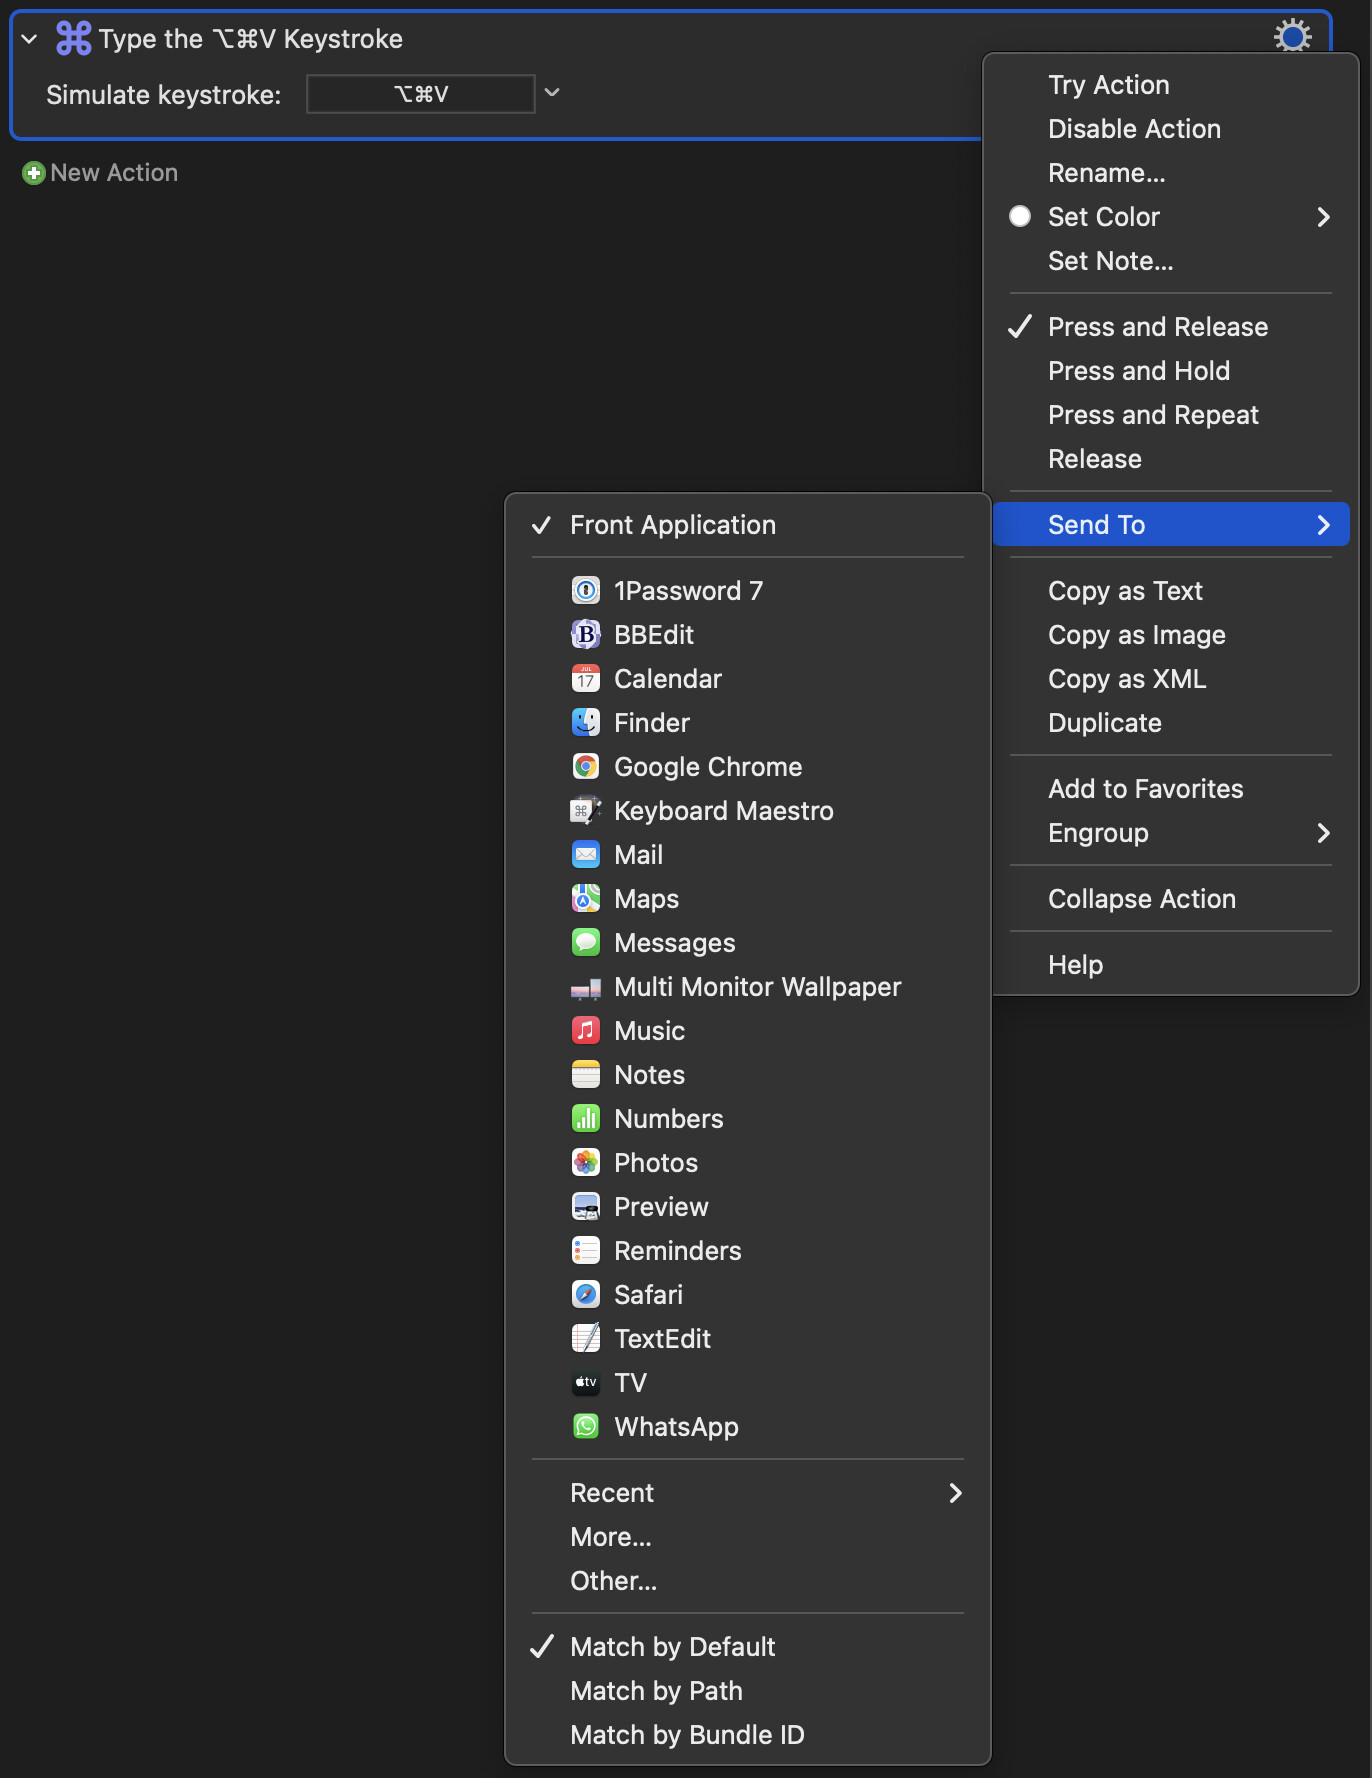1372x1778 pixels.
Task: Choose Duplicate from the menu
Action: (1171, 723)
